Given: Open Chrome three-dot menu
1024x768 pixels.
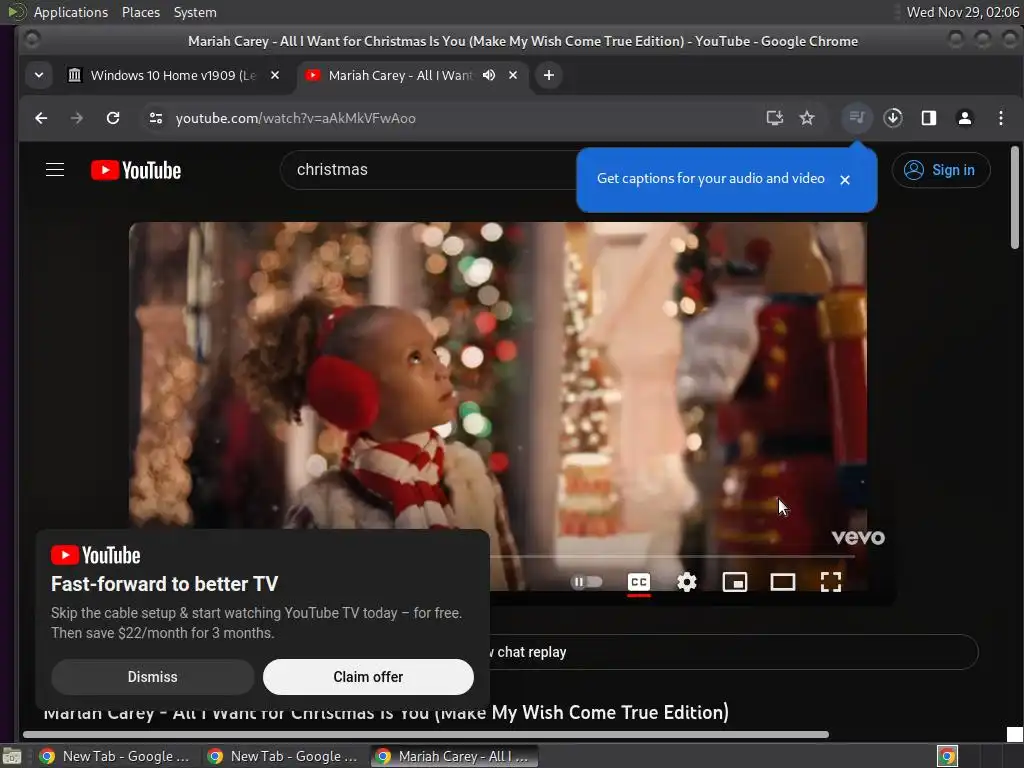Looking at the screenshot, I should click(x=1000, y=118).
